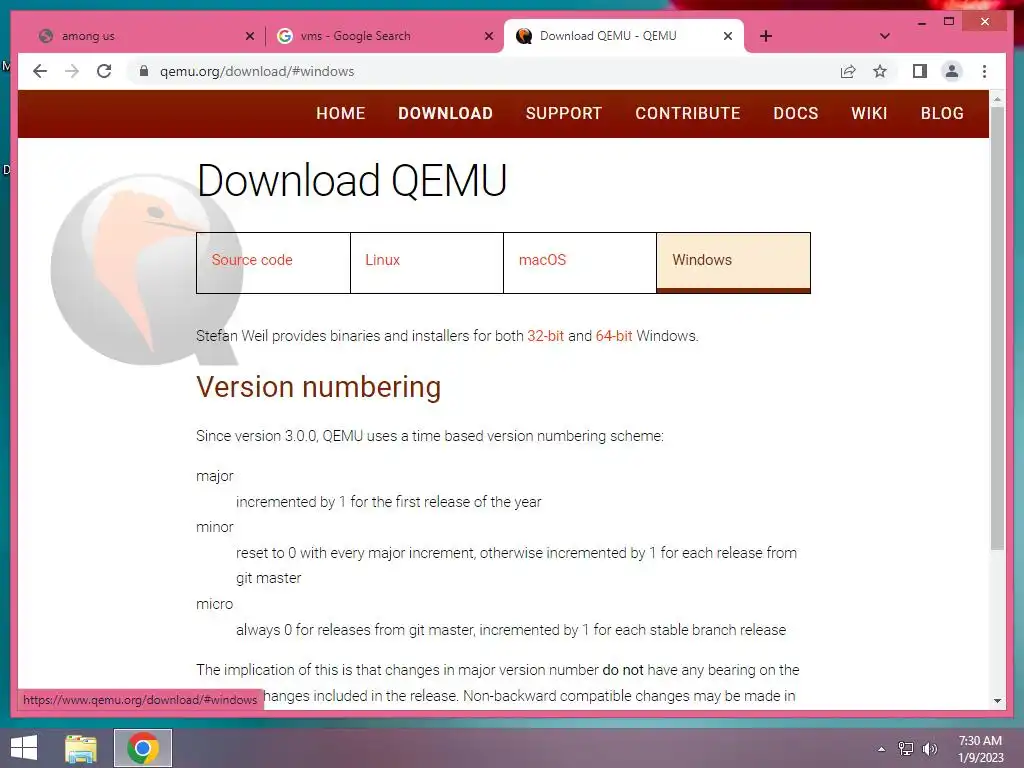Click the 'Download QEMU' page title
The height and width of the screenshot is (768, 1024).
point(351,180)
